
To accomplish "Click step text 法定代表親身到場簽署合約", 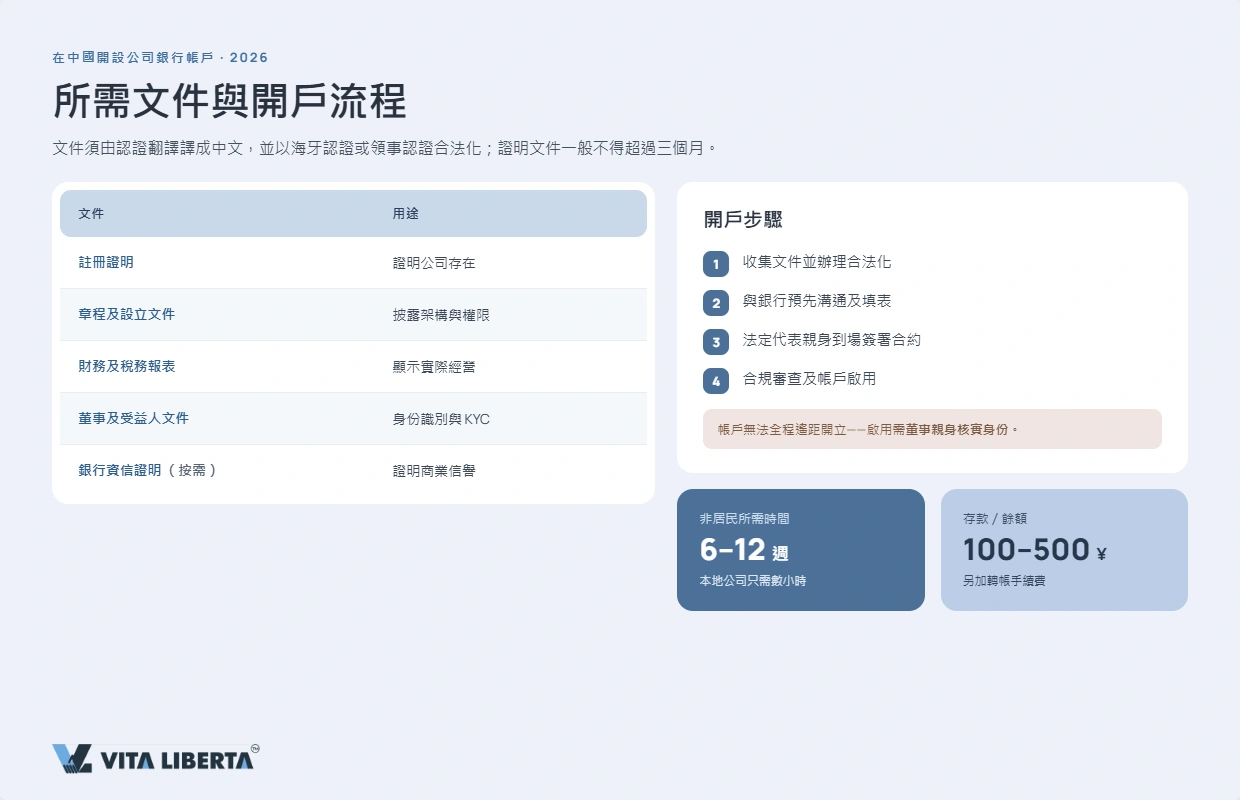I will click(x=832, y=340).
